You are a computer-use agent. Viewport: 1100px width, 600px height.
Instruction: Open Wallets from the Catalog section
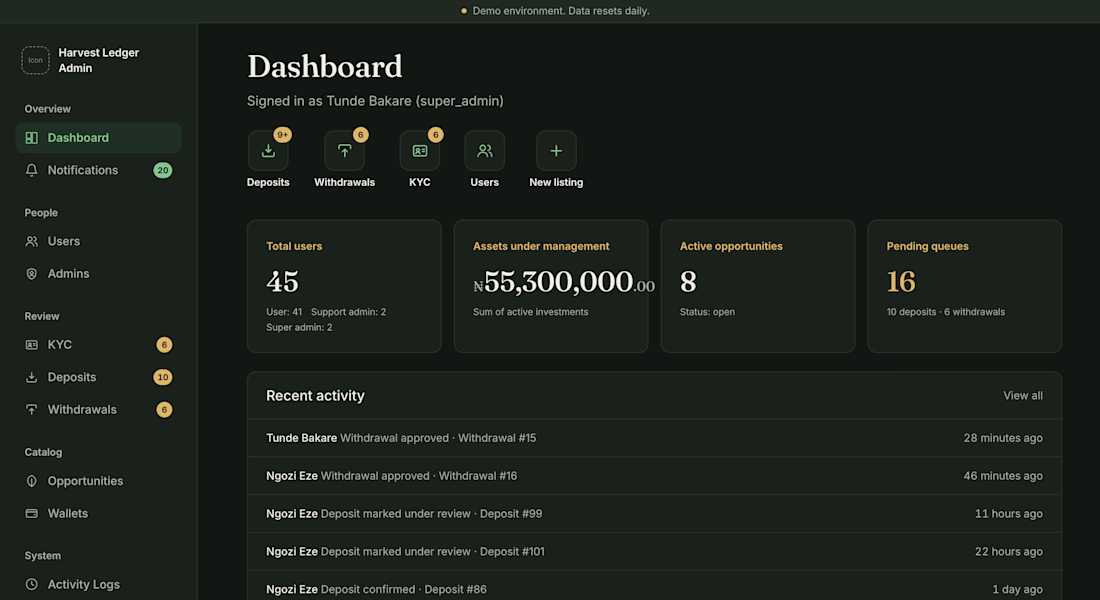pos(98,514)
